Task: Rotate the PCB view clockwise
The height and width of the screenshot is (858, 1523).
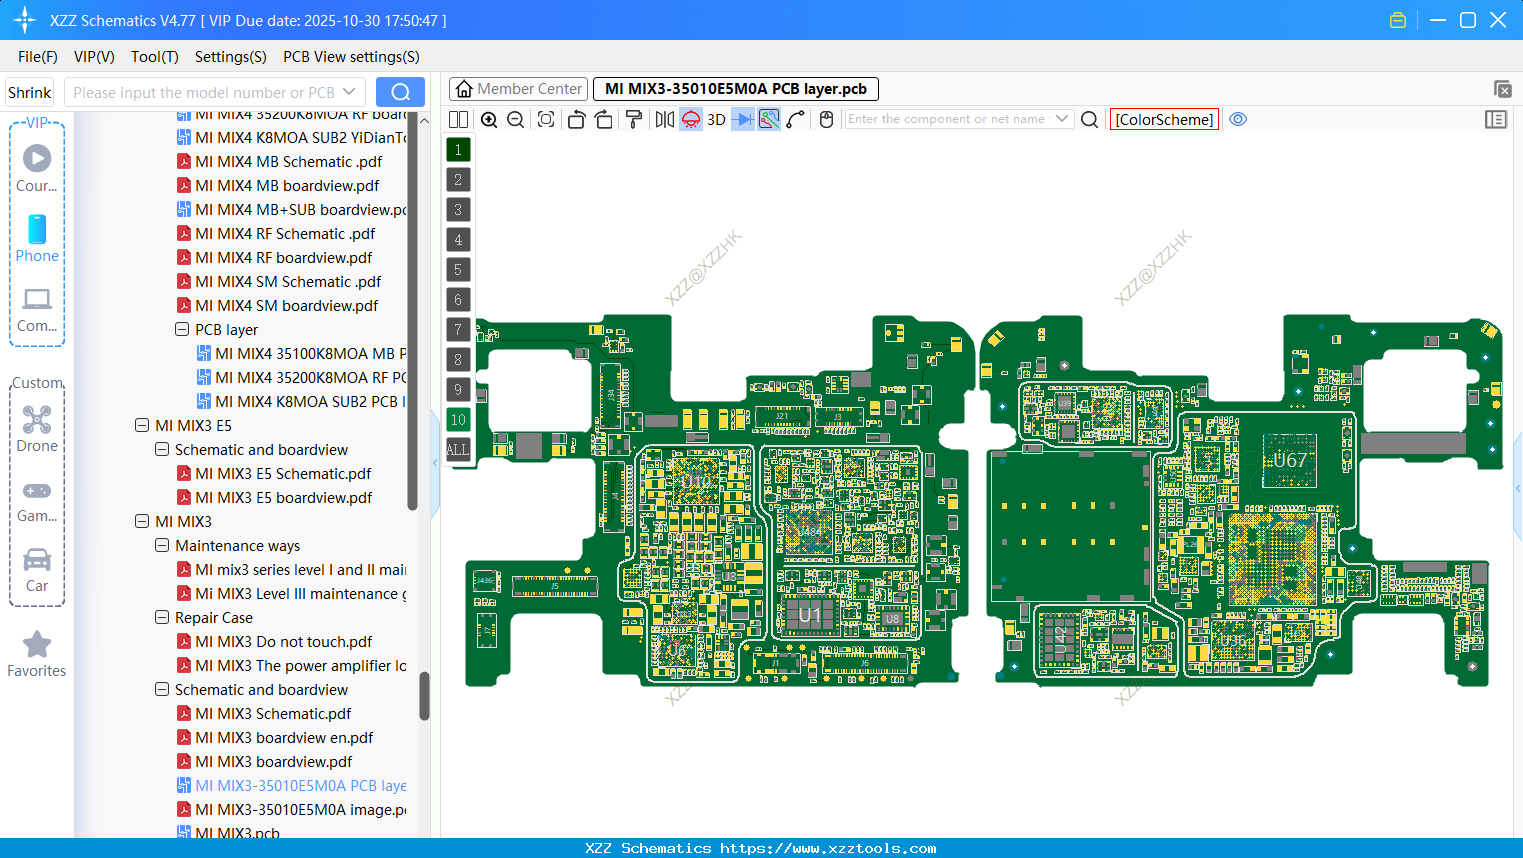Action: point(605,119)
